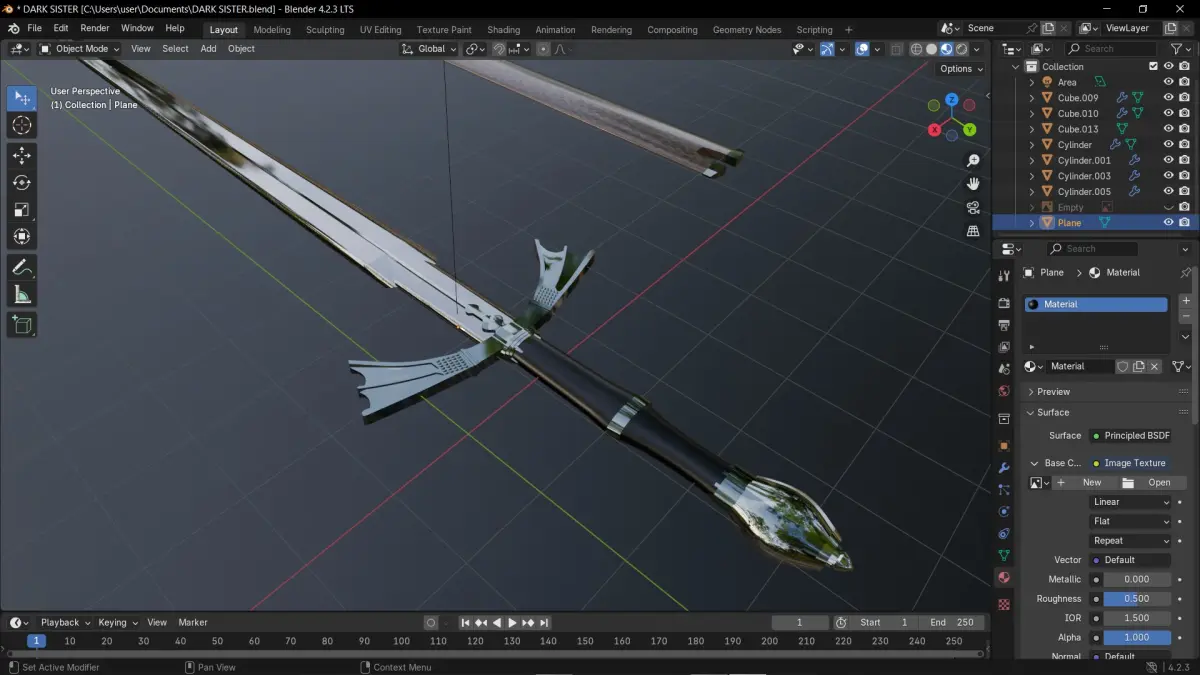
Task: Open Repeat extension dropdown
Action: (1130, 541)
